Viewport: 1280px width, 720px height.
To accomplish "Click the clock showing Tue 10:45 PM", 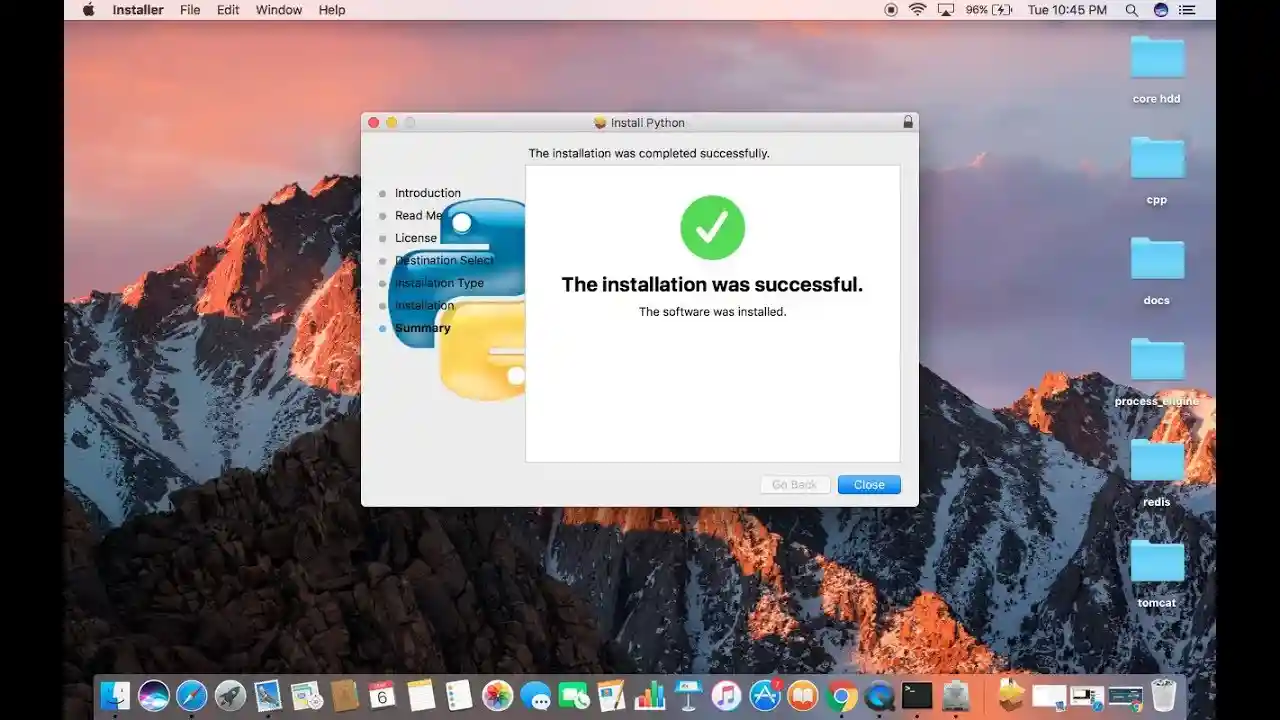I will [1067, 10].
